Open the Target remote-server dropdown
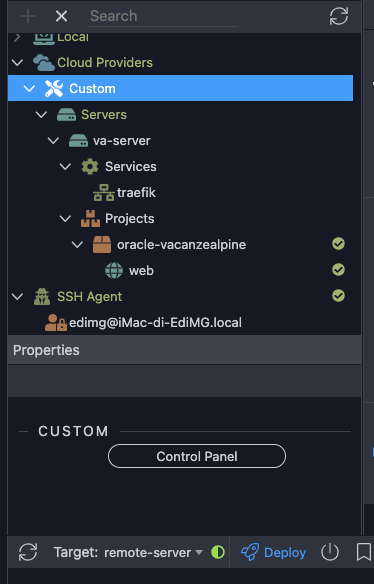374x584 pixels. [x=128, y=552]
